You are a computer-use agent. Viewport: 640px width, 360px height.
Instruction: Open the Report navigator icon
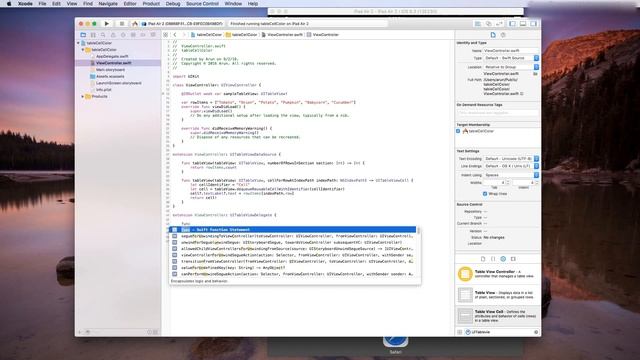tap(153, 35)
